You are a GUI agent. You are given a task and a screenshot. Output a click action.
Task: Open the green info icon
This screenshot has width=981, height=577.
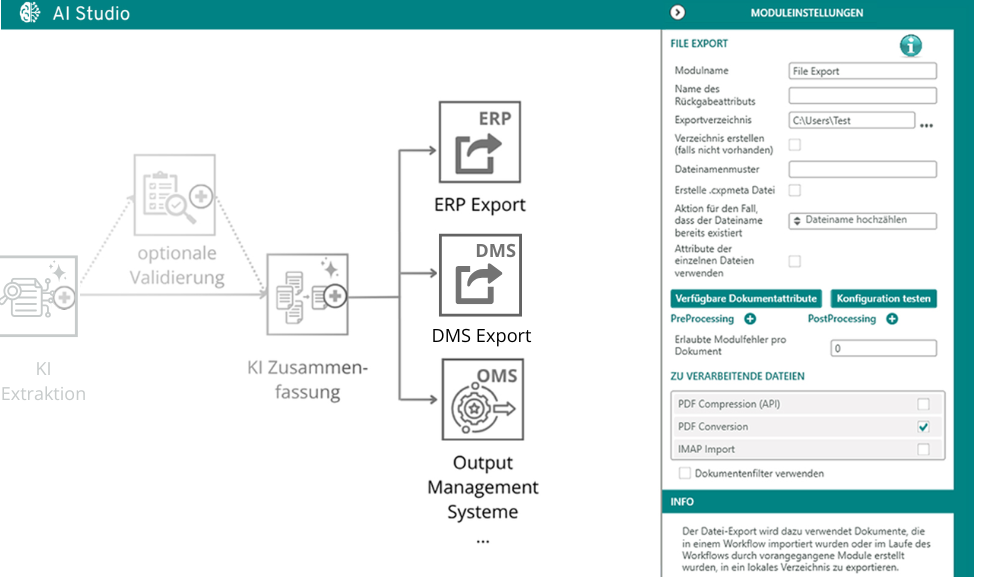[x=910, y=46]
